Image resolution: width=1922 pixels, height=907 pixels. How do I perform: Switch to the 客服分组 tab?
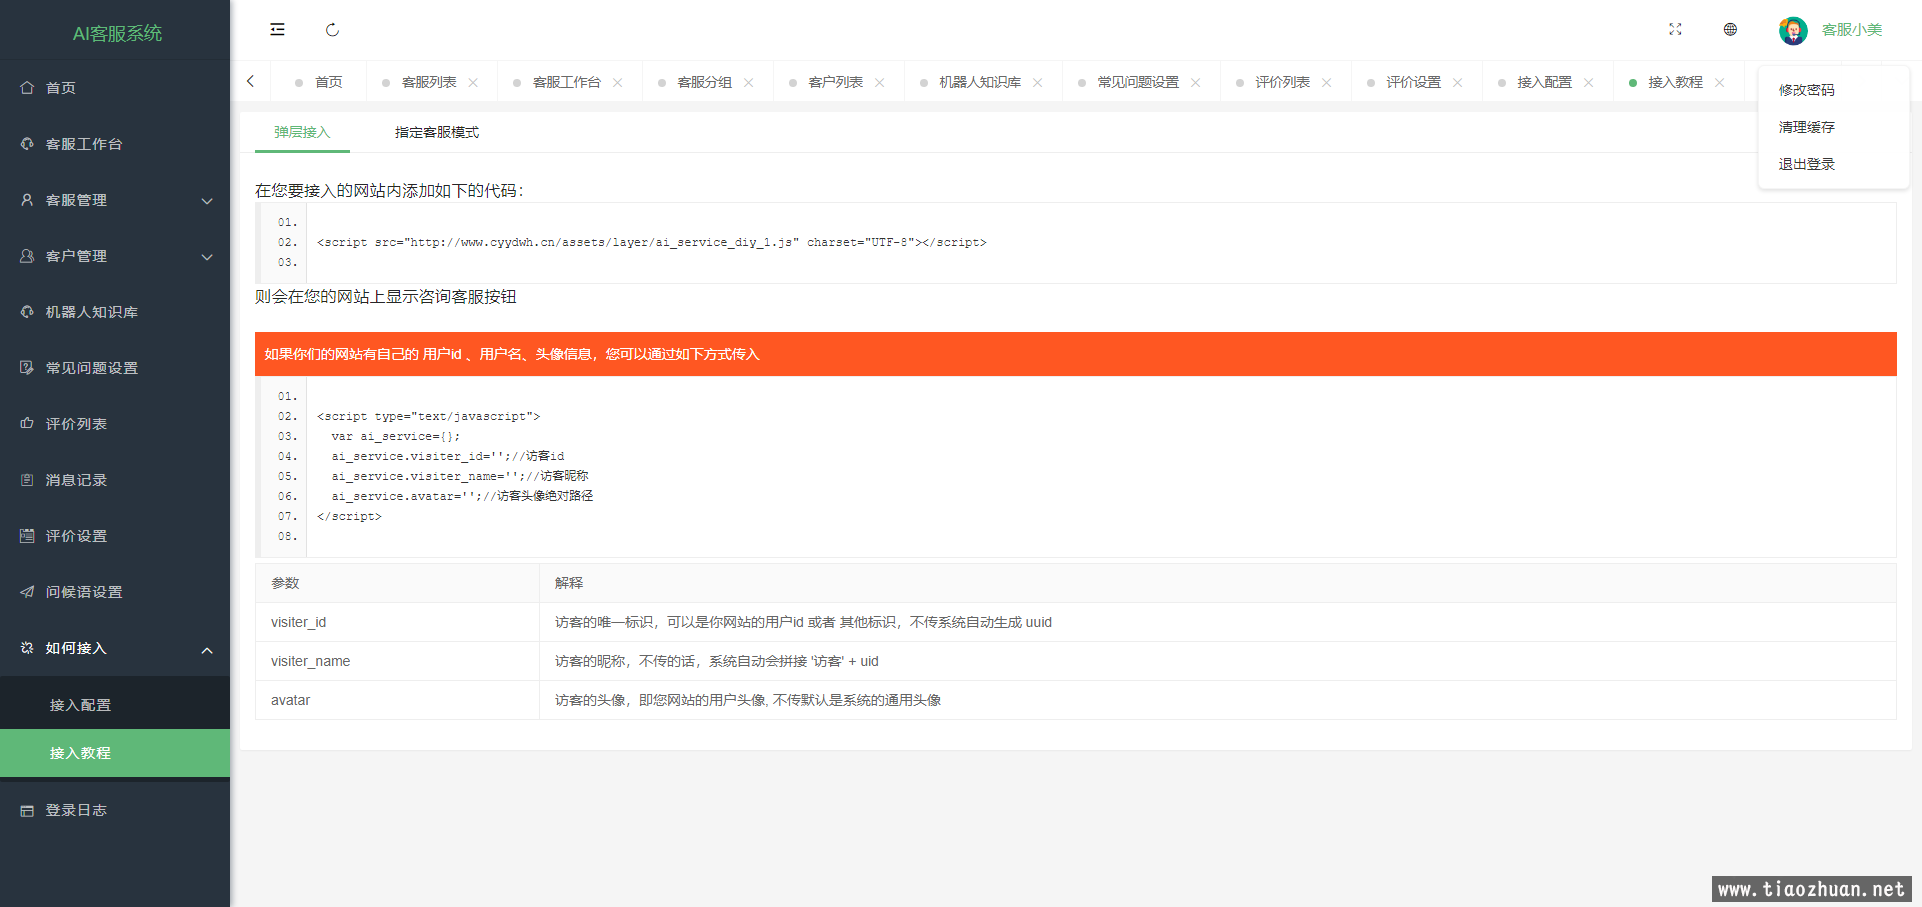(705, 82)
